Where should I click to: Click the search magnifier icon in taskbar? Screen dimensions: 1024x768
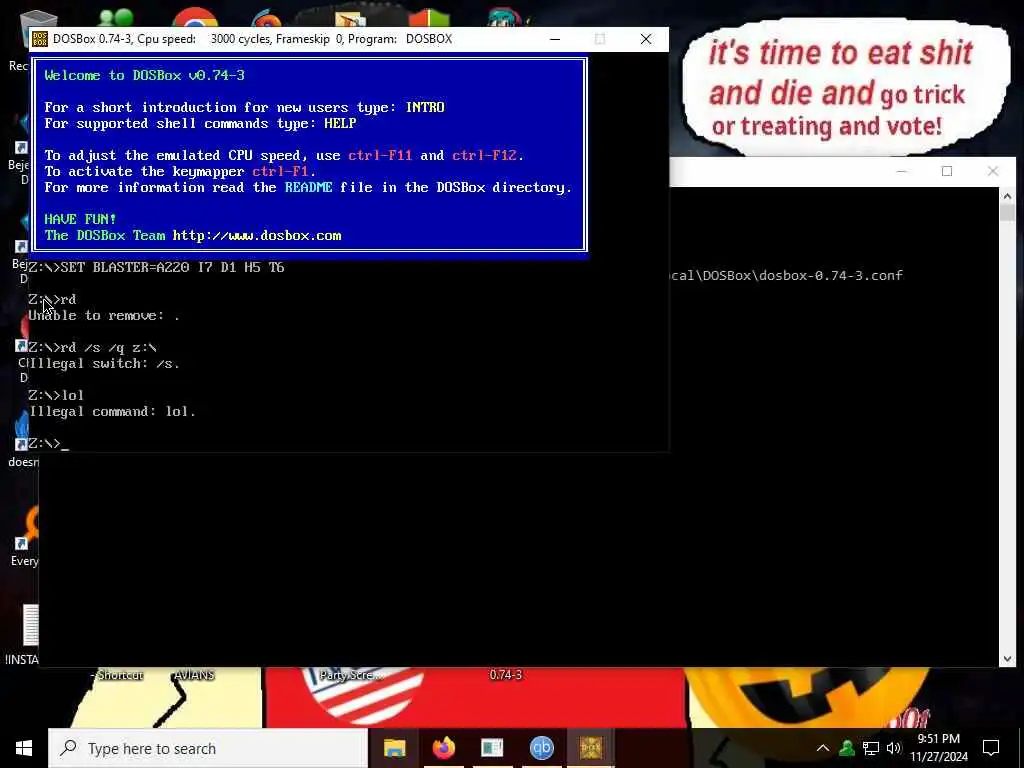68,748
